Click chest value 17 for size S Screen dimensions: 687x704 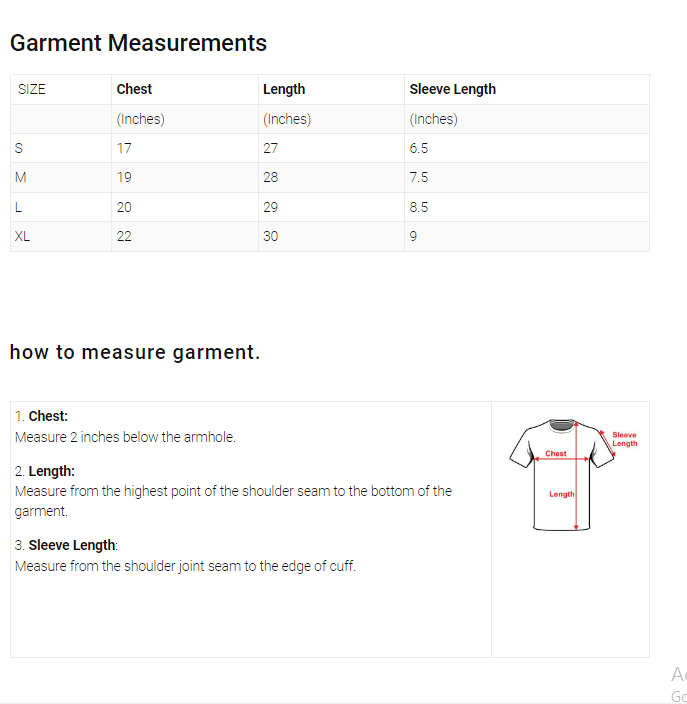pyautogui.click(x=124, y=148)
